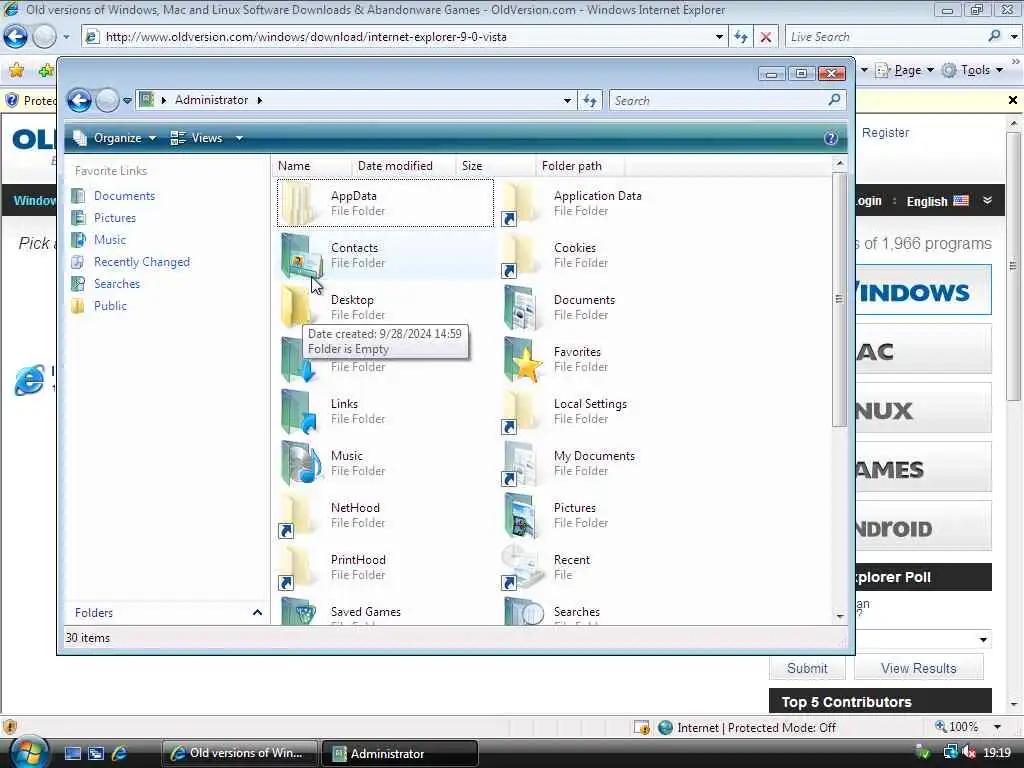Open the Favorites star folder icon
The width and height of the screenshot is (1024, 768).
524,359
